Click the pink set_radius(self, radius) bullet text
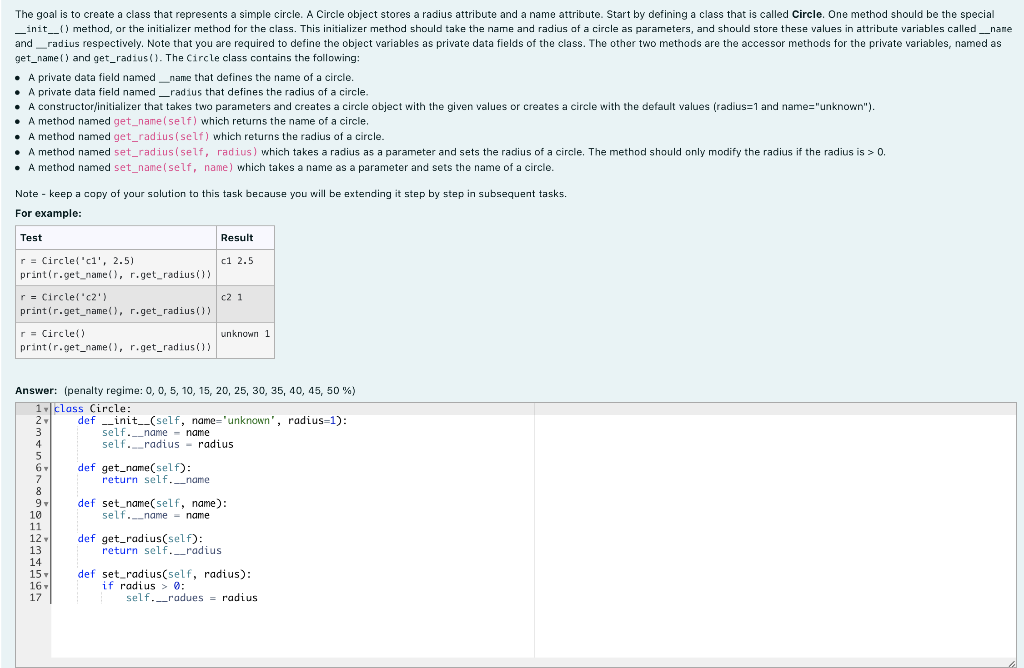Viewport: 1024px width, 668px height. (185, 152)
